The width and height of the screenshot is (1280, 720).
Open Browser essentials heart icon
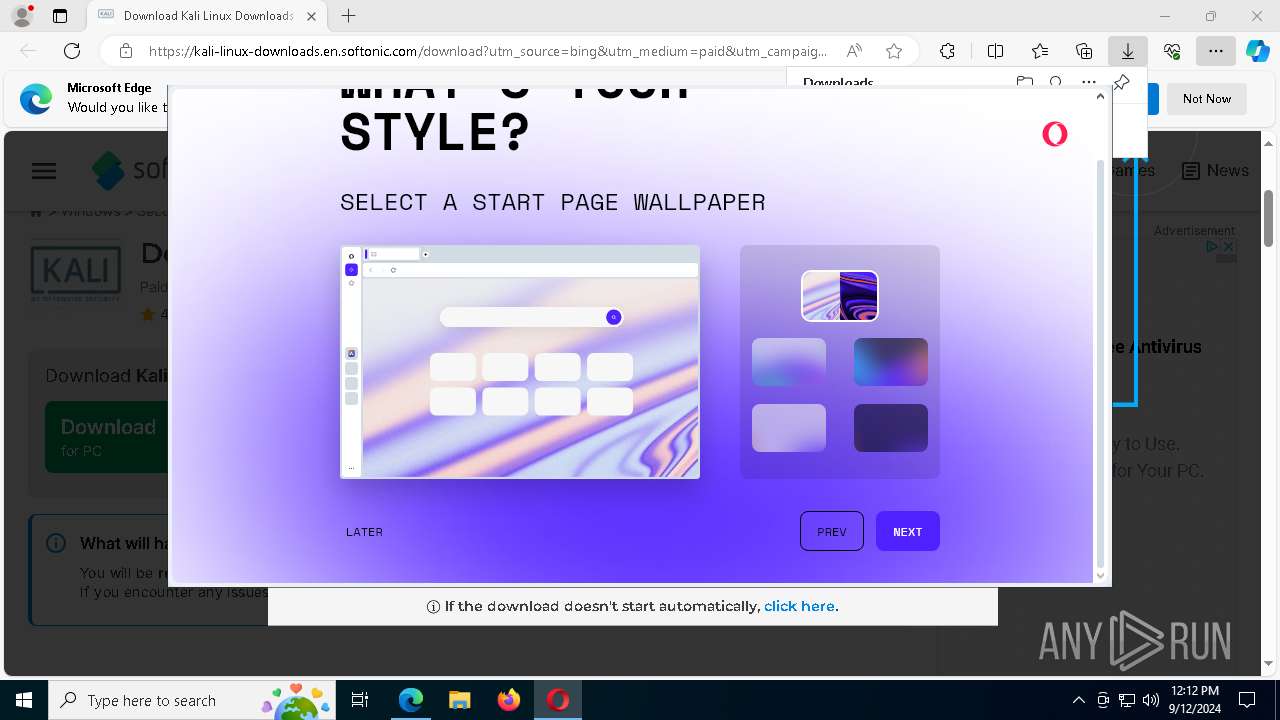coord(1172,51)
